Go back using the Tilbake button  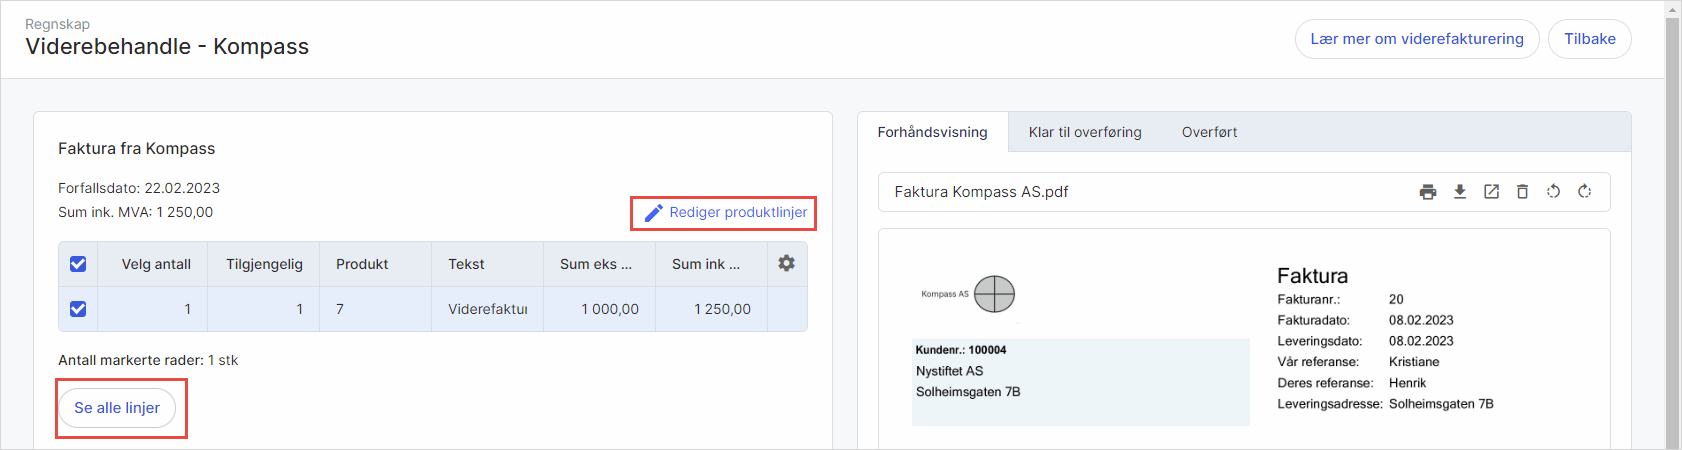(1589, 39)
